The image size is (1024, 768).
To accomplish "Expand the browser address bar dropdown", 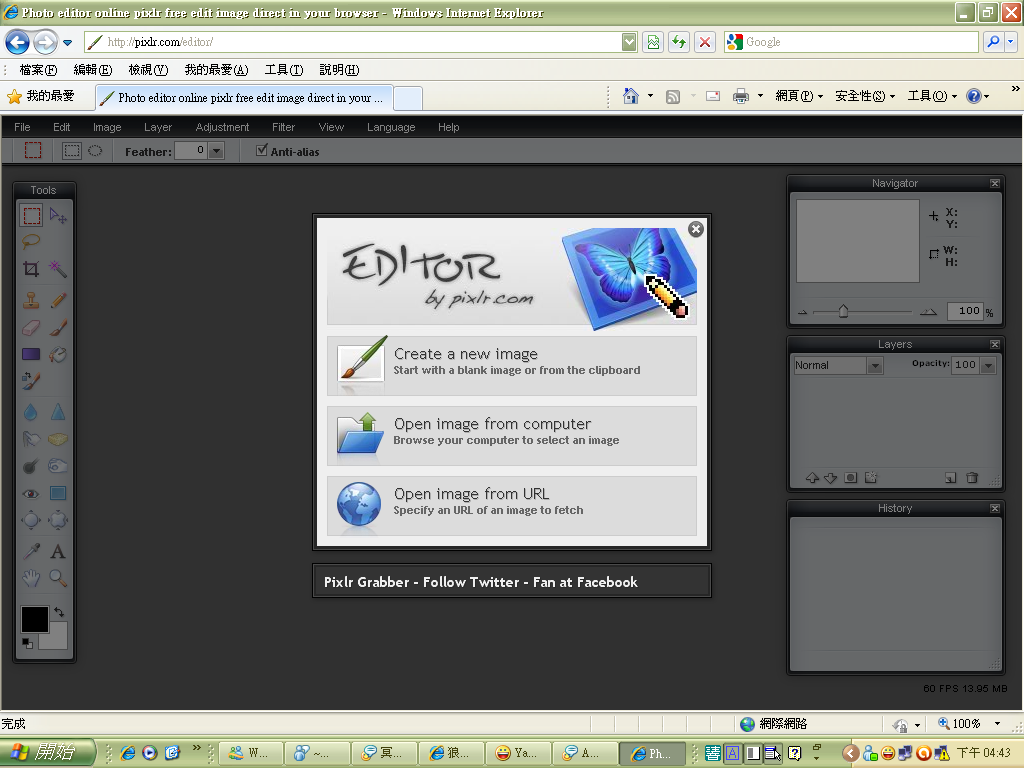I will click(629, 42).
